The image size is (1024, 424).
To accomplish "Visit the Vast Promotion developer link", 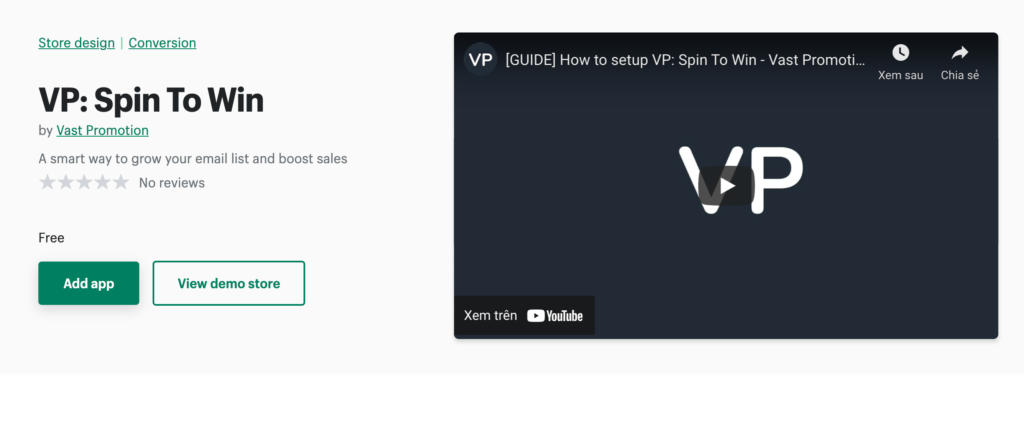I will tap(103, 131).
